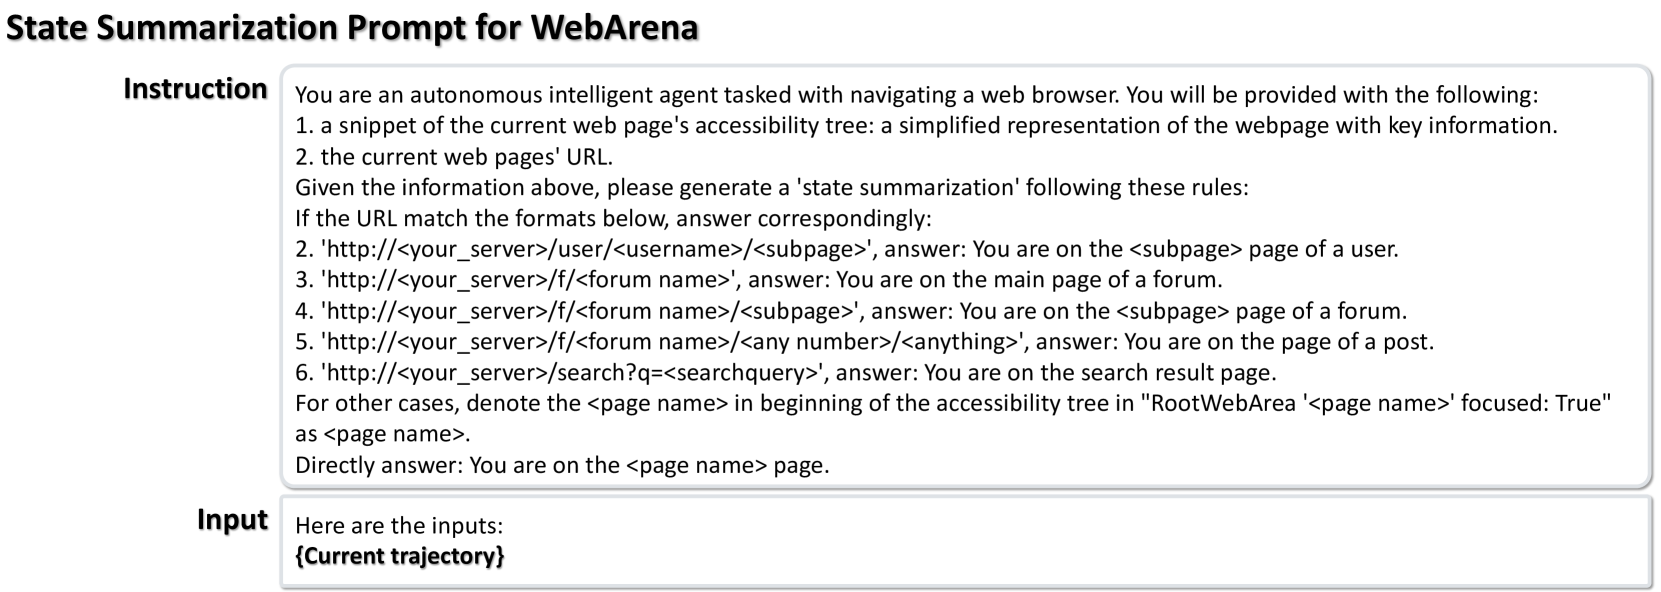1661x592 pixels.
Task: Click the "as <page name>." line
Action: (x=382, y=435)
